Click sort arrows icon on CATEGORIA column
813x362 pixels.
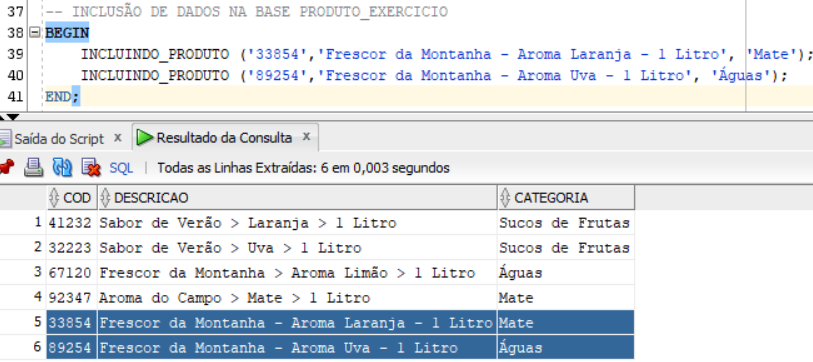click(506, 198)
